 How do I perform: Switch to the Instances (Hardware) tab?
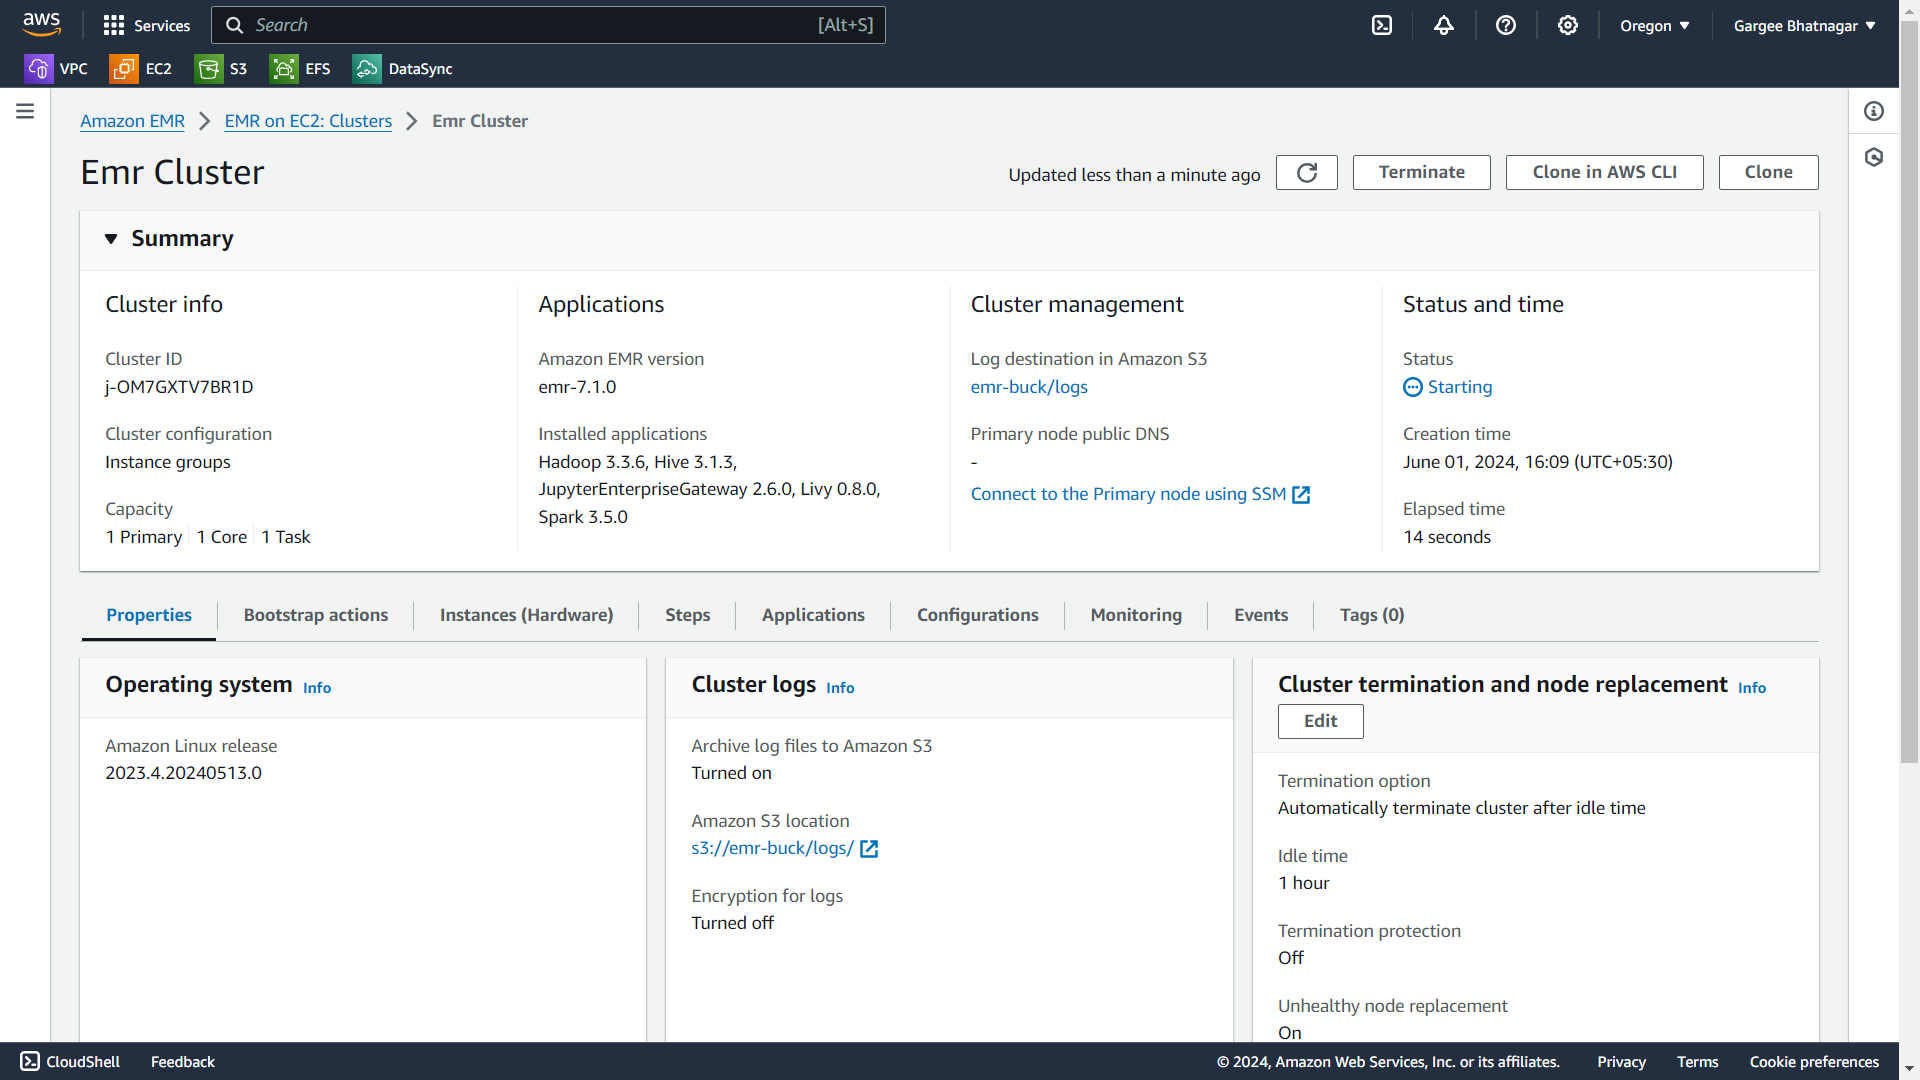point(526,615)
